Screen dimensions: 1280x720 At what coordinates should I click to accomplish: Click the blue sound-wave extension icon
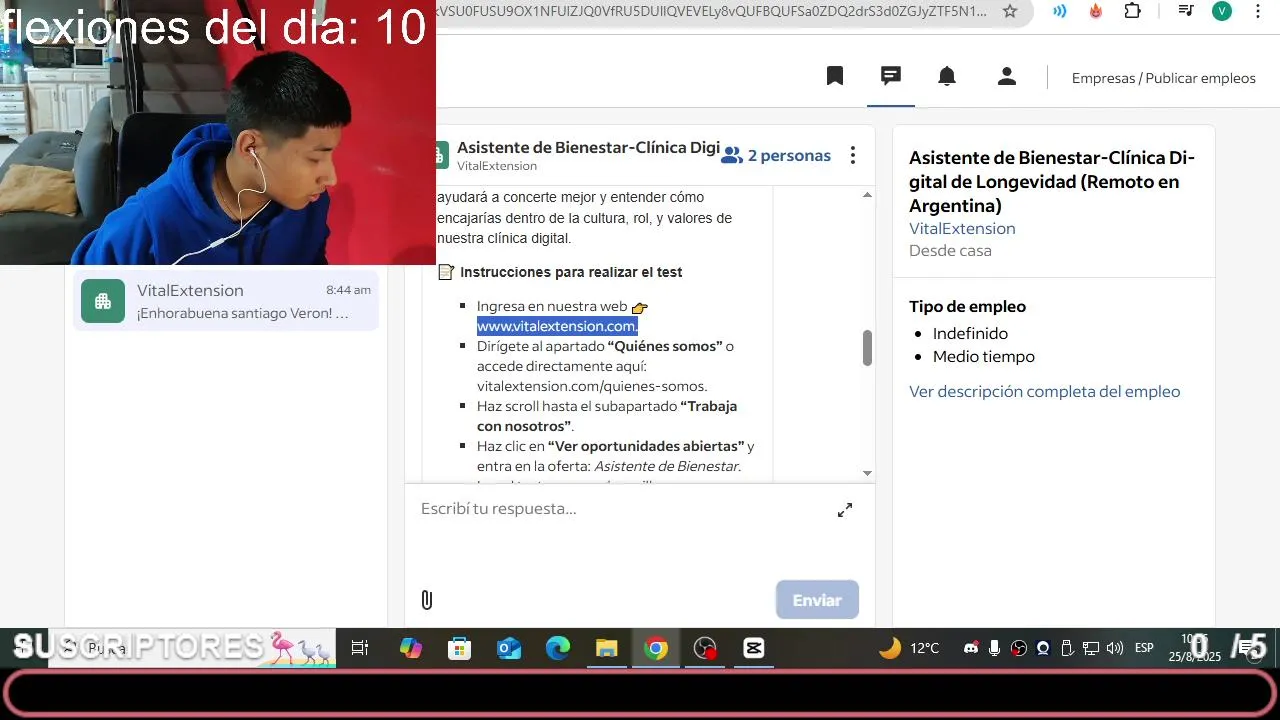[x=1059, y=11]
